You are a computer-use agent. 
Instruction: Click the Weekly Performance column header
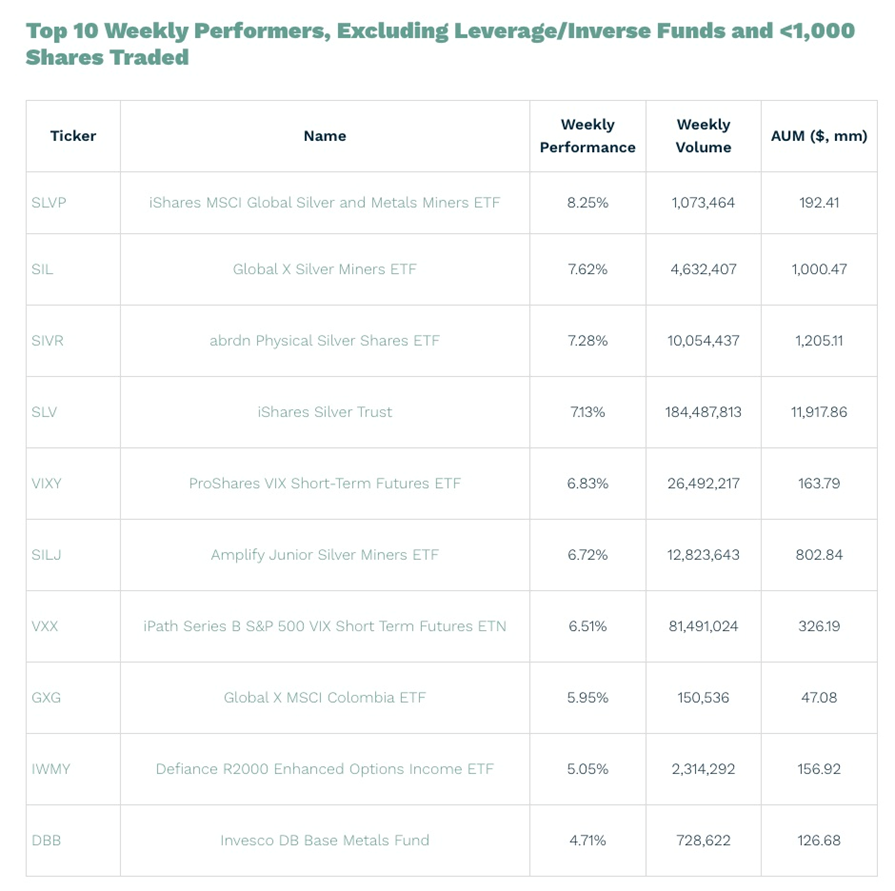(587, 136)
